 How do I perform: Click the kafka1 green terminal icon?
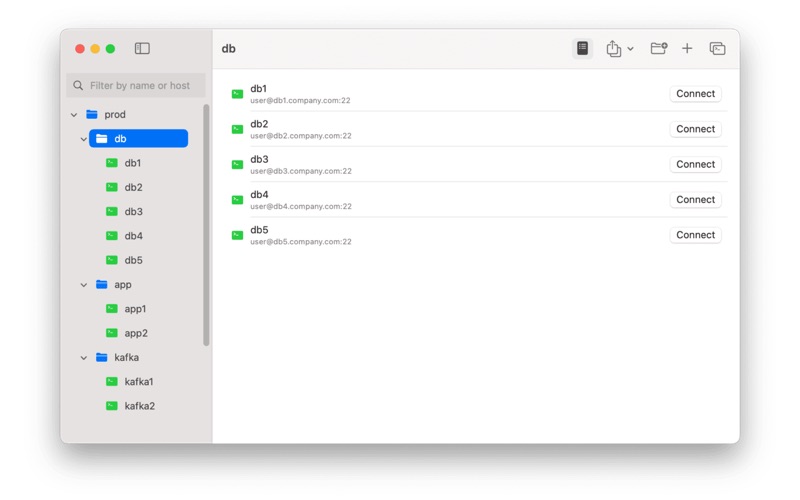(112, 382)
